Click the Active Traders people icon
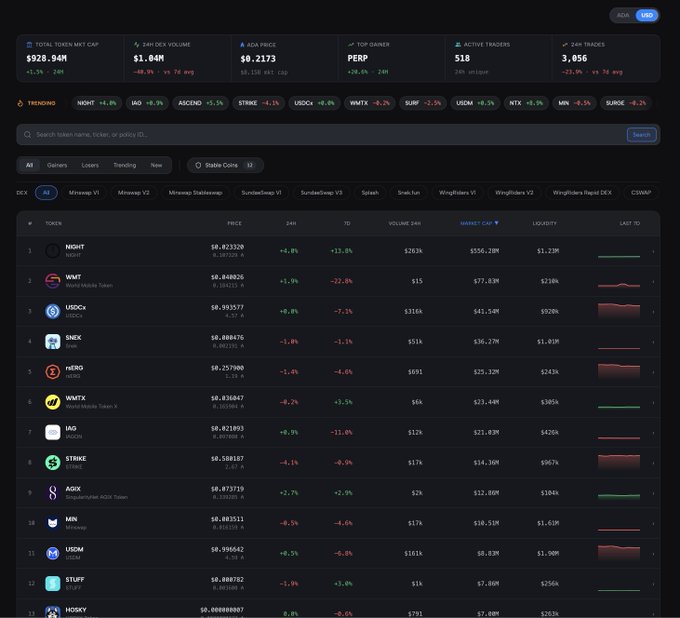The height and width of the screenshot is (618, 680). pos(458,45)
